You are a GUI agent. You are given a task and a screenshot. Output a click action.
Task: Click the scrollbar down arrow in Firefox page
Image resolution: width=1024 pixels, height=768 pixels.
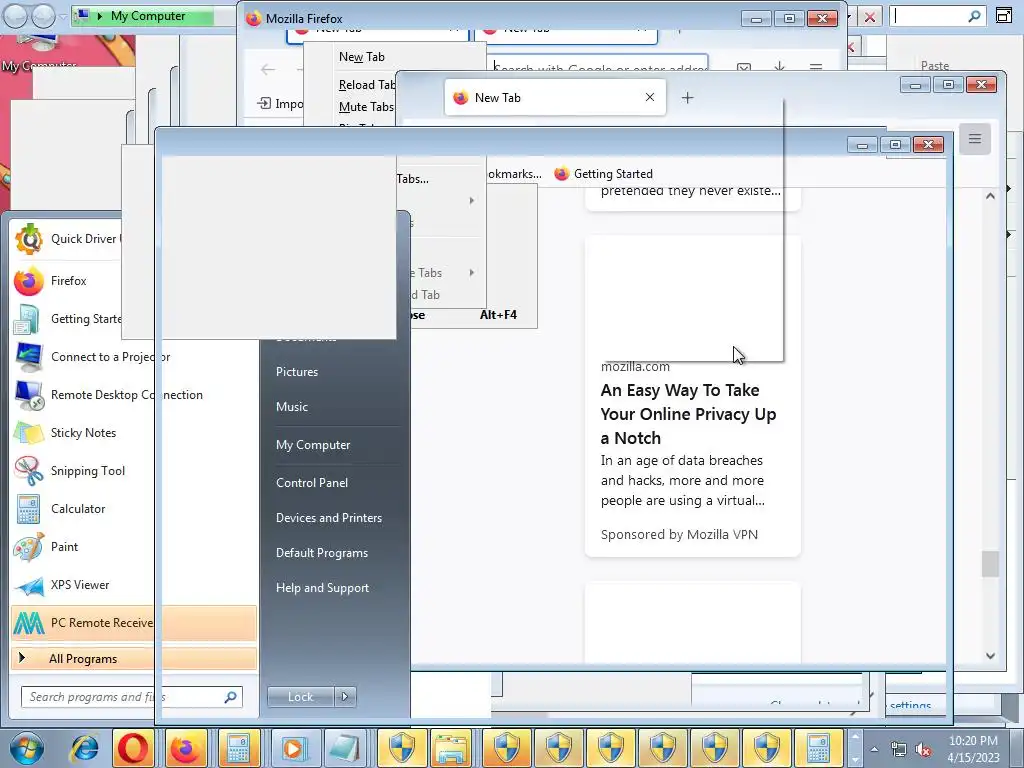[x=990, y=656]
